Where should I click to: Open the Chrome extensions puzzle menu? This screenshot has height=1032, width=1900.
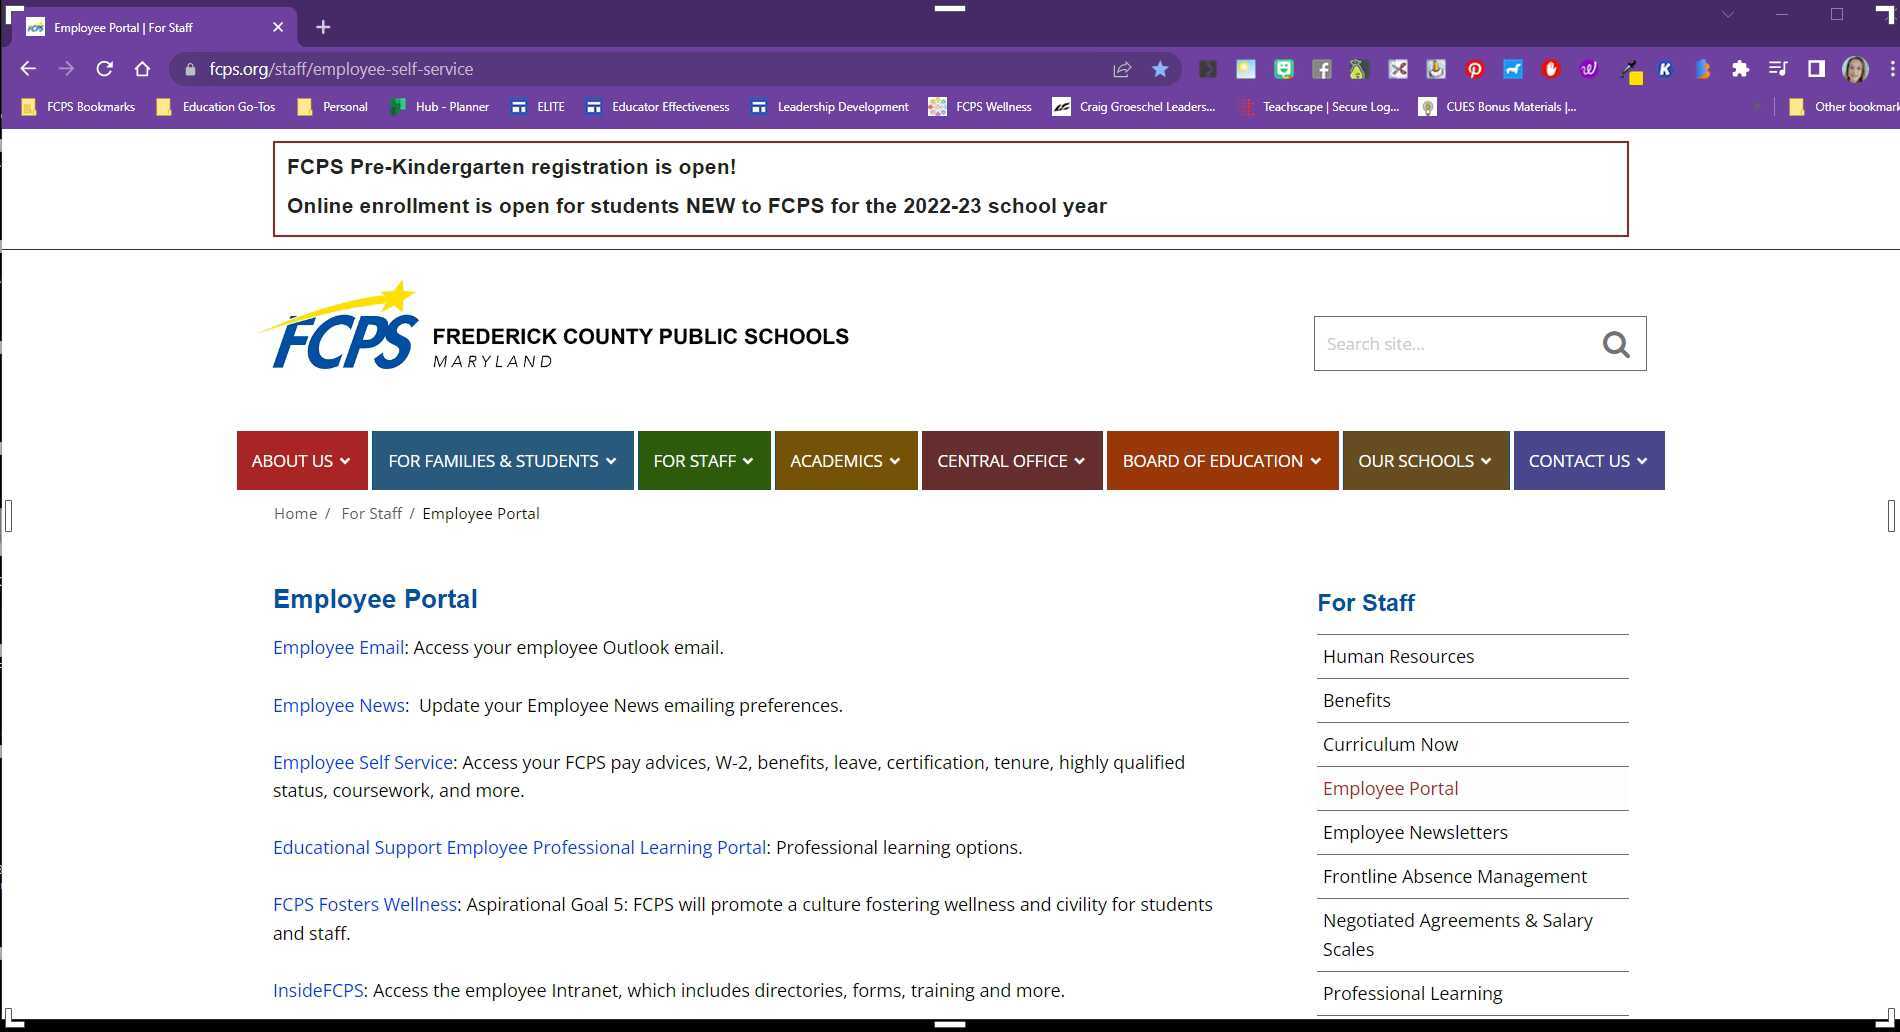pyautogui.click(x=1740, y=69)
